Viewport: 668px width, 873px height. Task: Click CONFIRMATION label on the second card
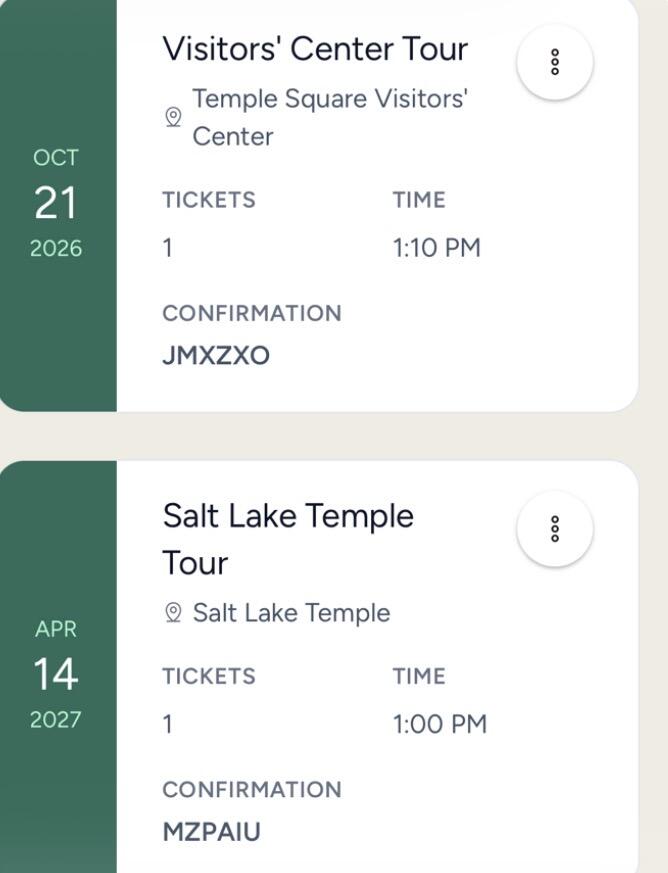(x=252, y=790)
